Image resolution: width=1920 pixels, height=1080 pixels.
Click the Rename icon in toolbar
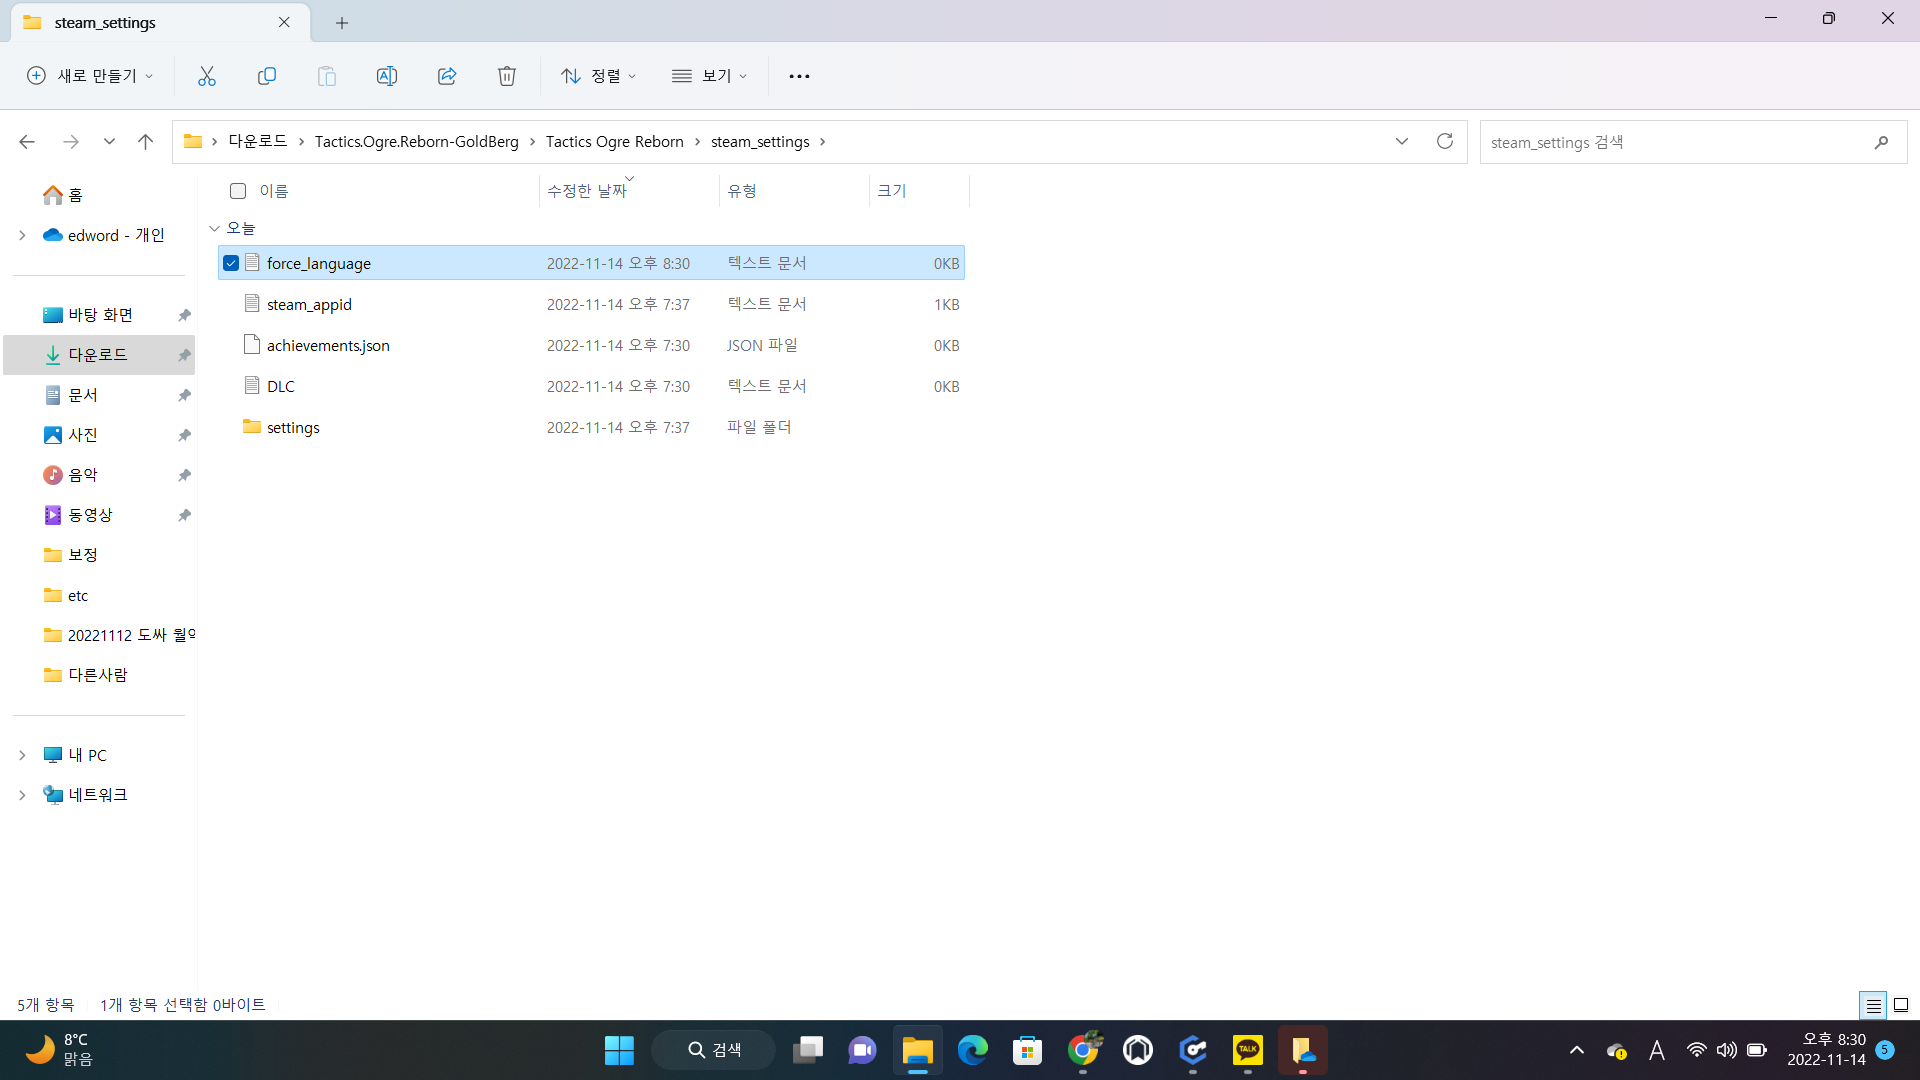pos(387,76)
